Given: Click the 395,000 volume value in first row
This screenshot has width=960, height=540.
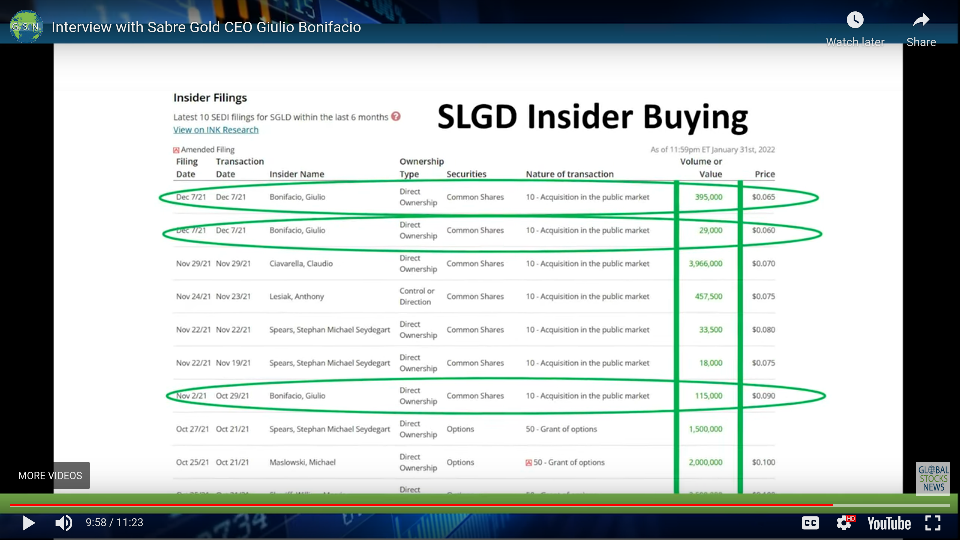Looking at the screenshot, I should pos(708,198).
